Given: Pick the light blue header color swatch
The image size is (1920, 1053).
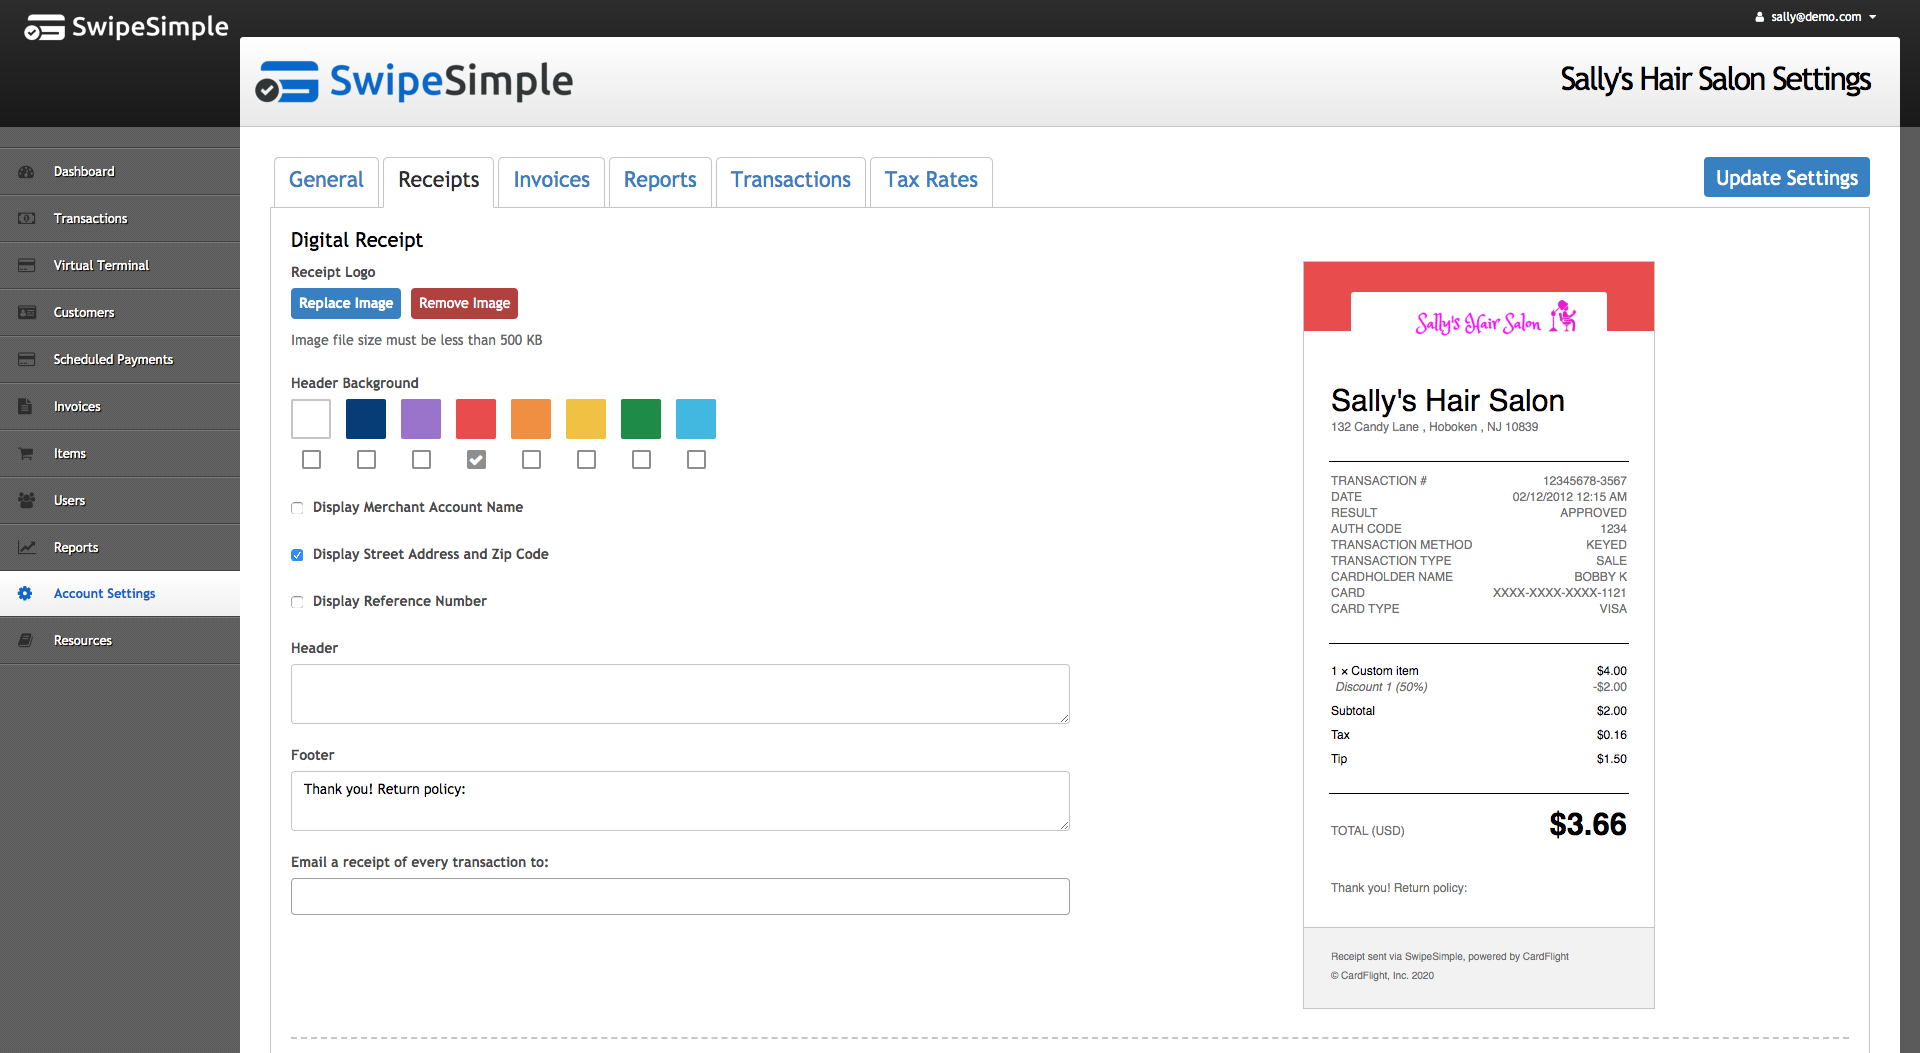Looking at the screenshot, I should pyautogui.click(x=696, y=419).
